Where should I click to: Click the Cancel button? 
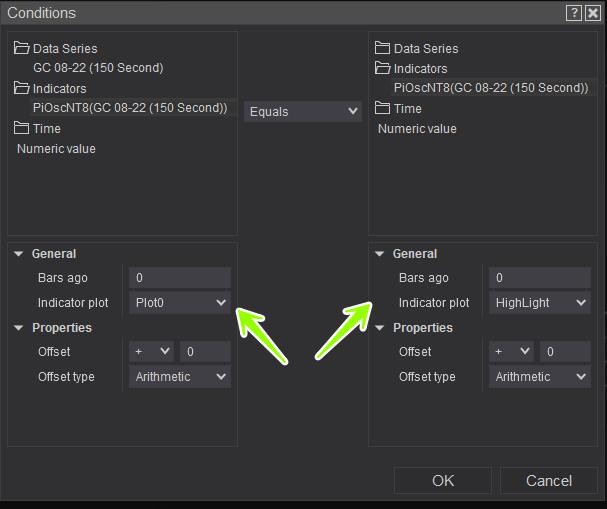point(549,480)
